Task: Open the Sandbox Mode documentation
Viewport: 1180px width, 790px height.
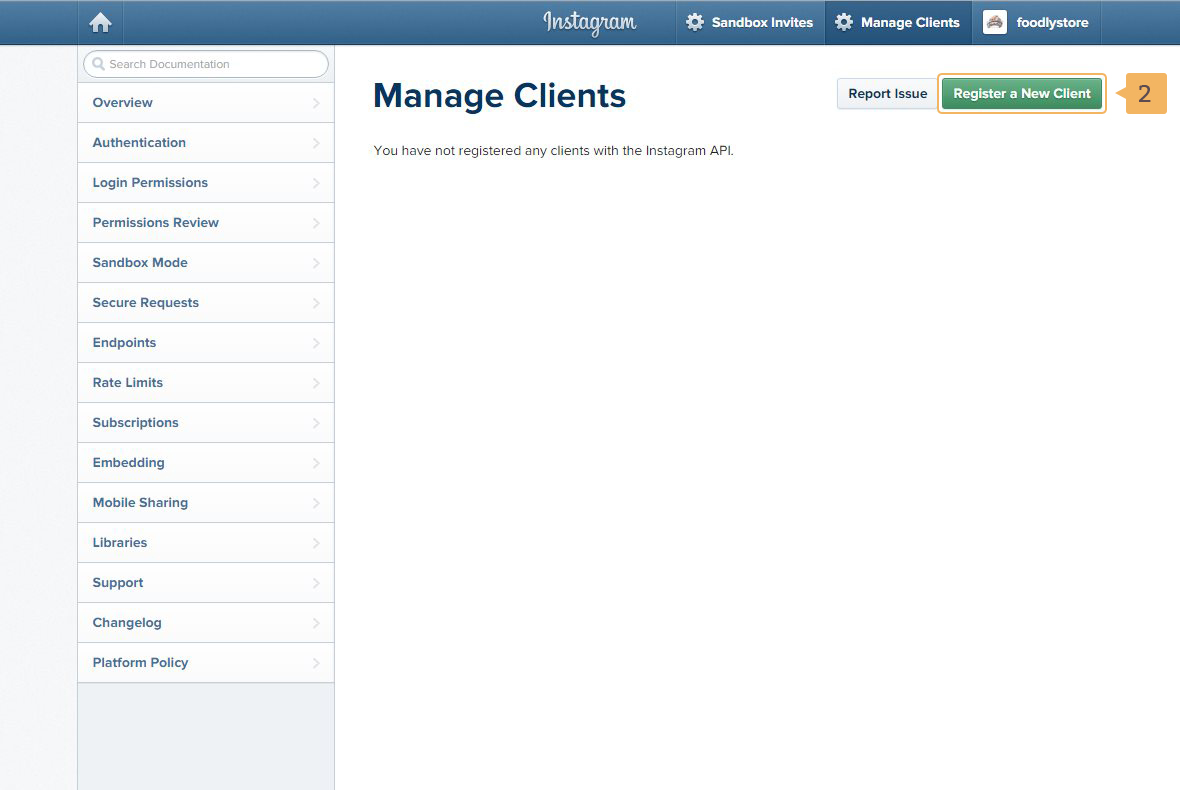Action: pyautogui.click(x=140, y=263)
